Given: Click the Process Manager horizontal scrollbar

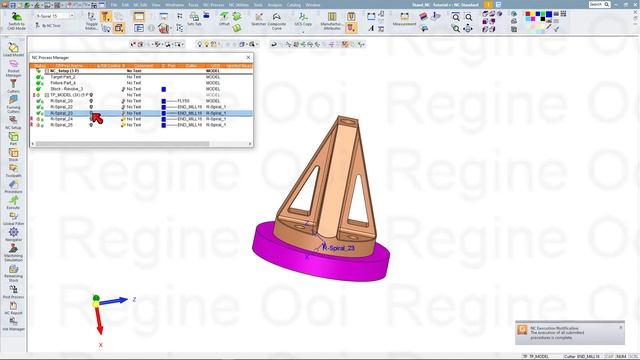Looking at the screenshot, I should tap(122, 144).
